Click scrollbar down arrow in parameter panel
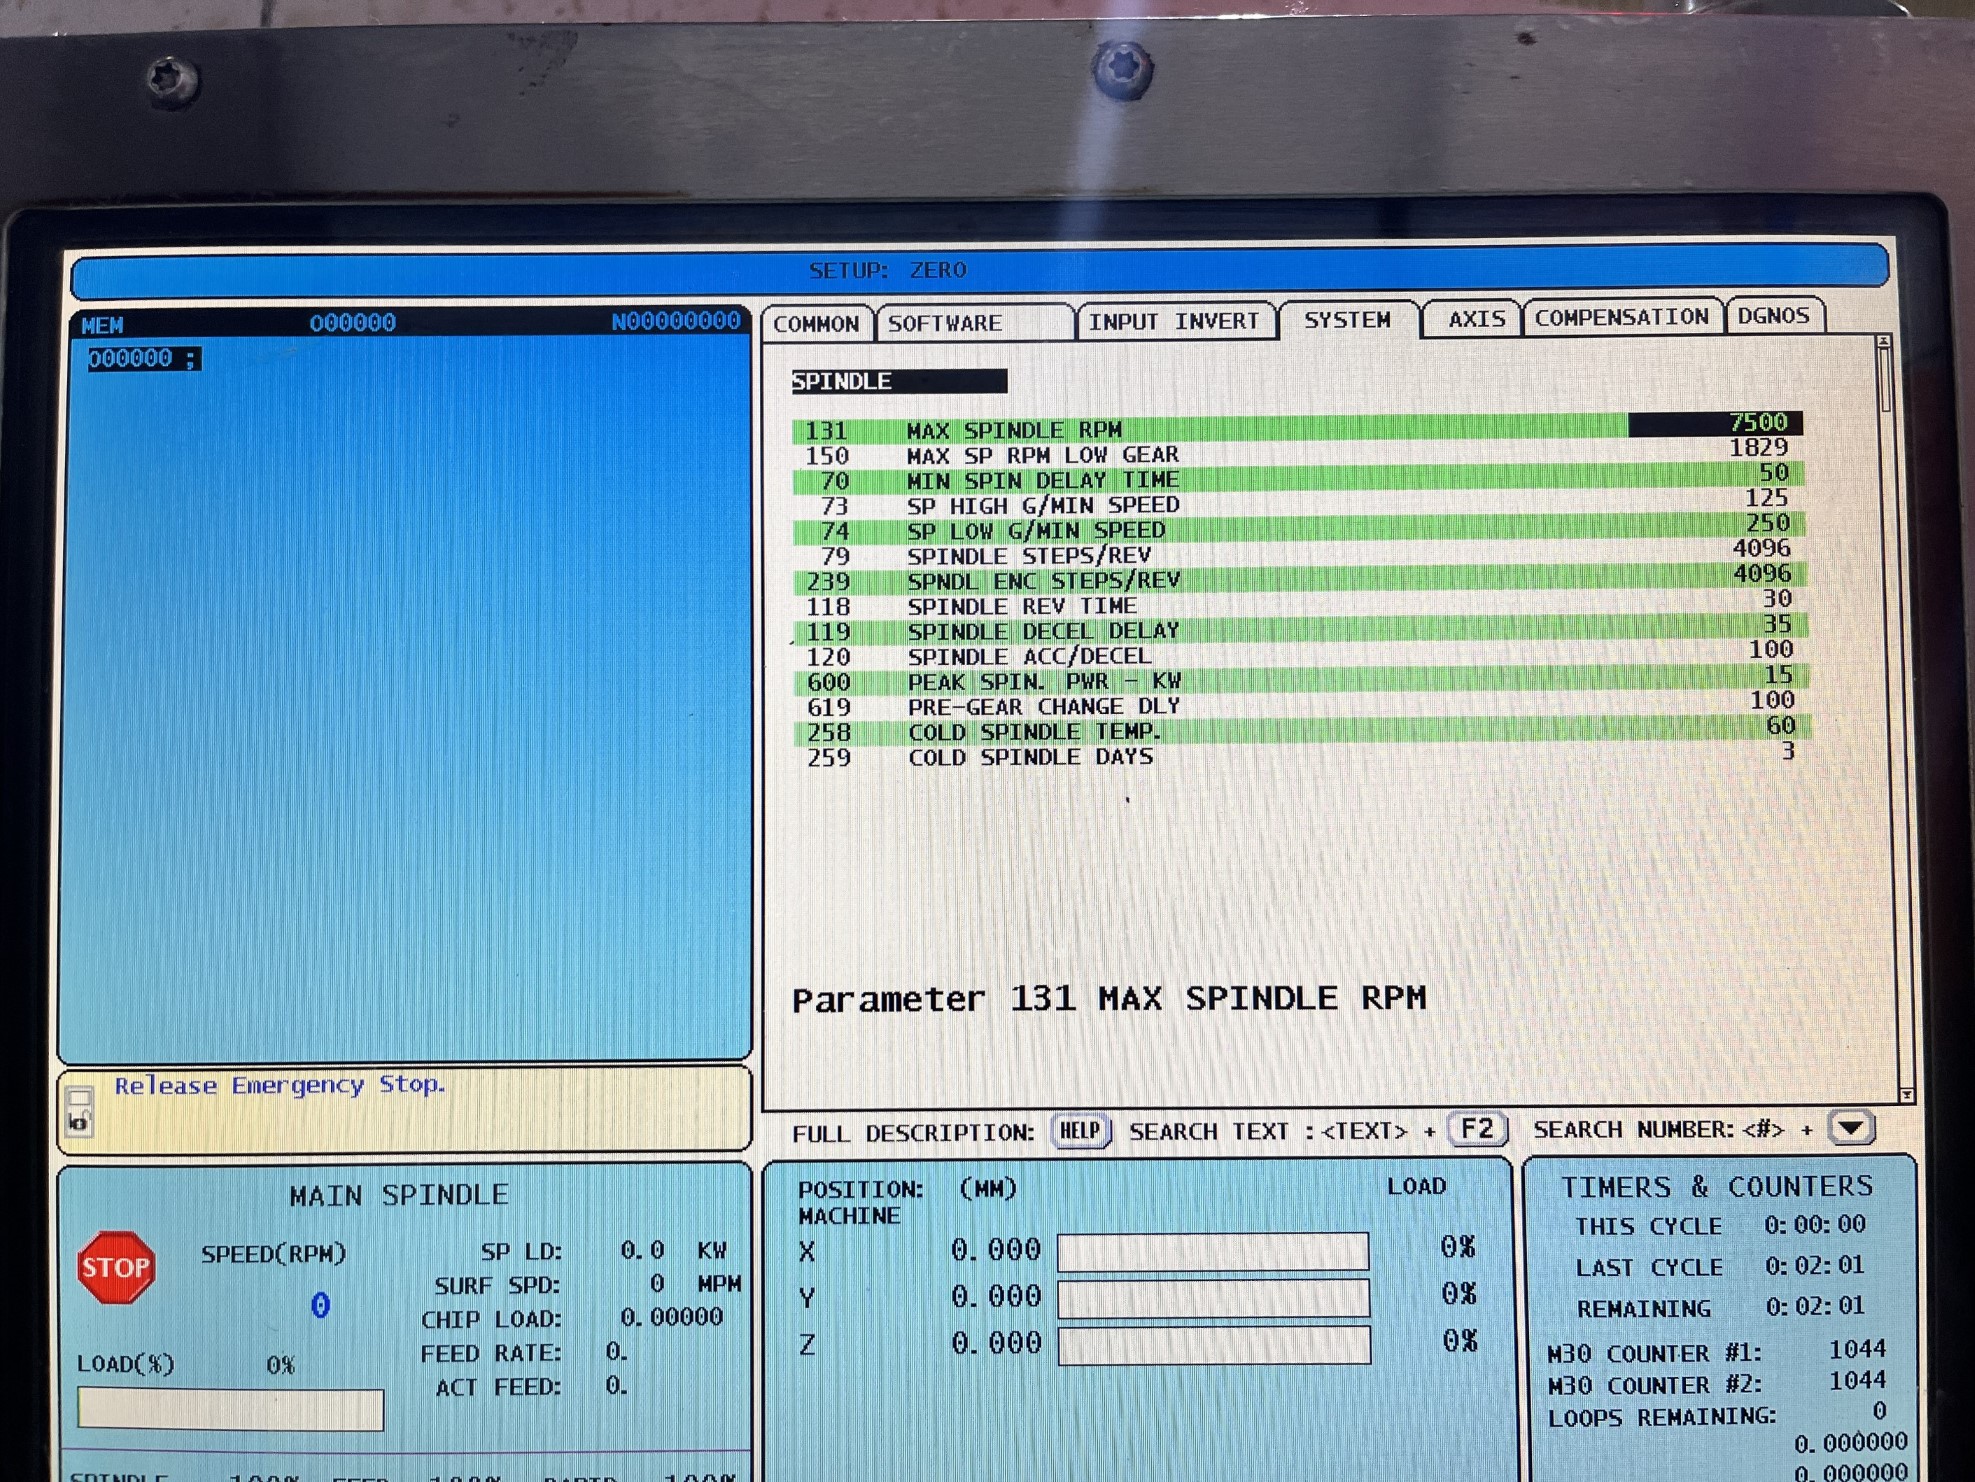1975x1482 pixels. click(x=1906, y=1096)
